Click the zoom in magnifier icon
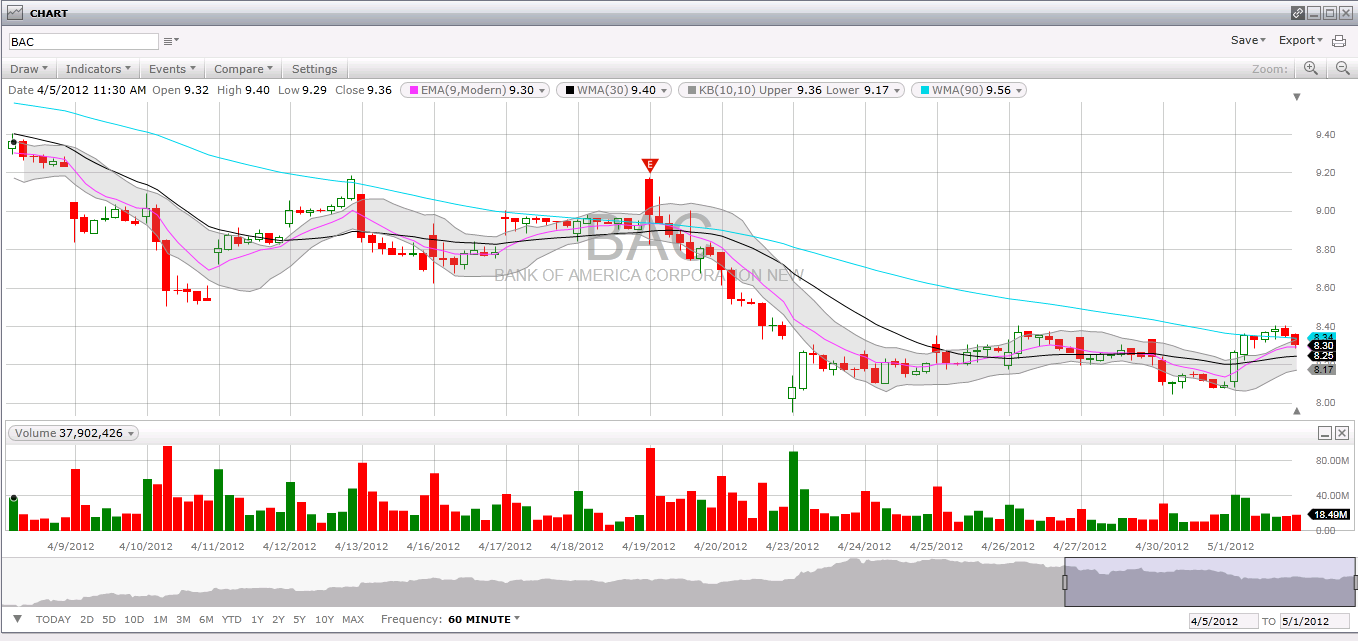Screen dimensions: 1358x641 point(1311,68)
